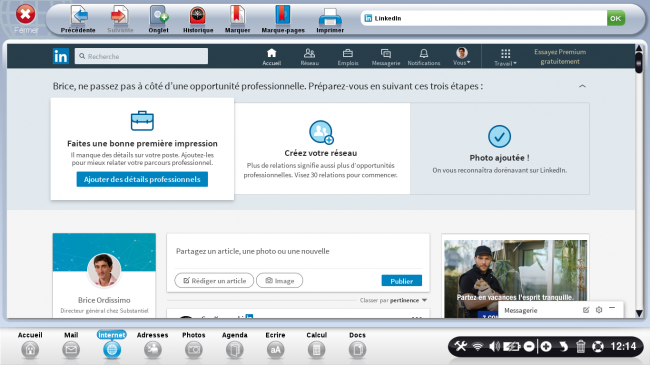The image size is (650, 365).
Task: Minimize the Messagerie chat panel
Action: 612,308
